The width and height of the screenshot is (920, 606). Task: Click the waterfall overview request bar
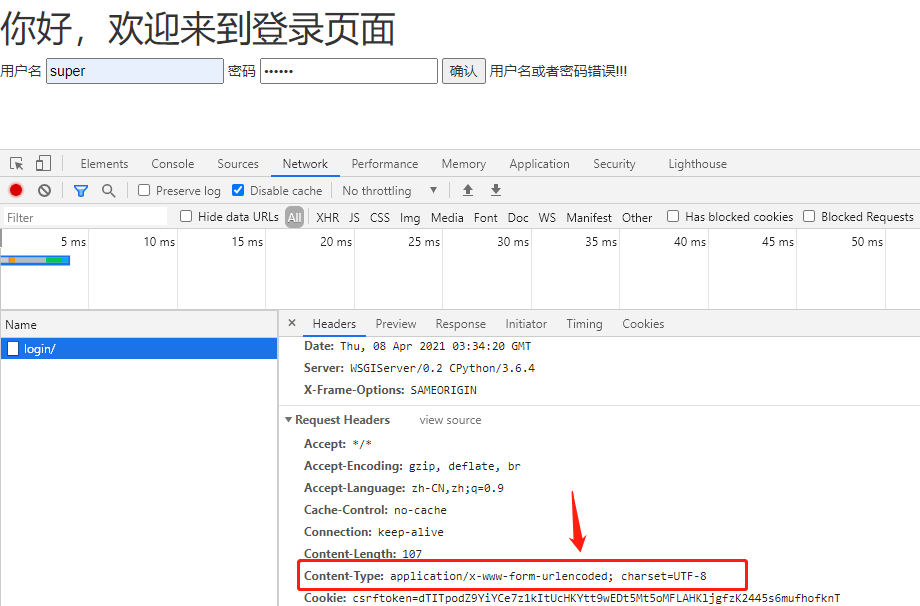35,260
